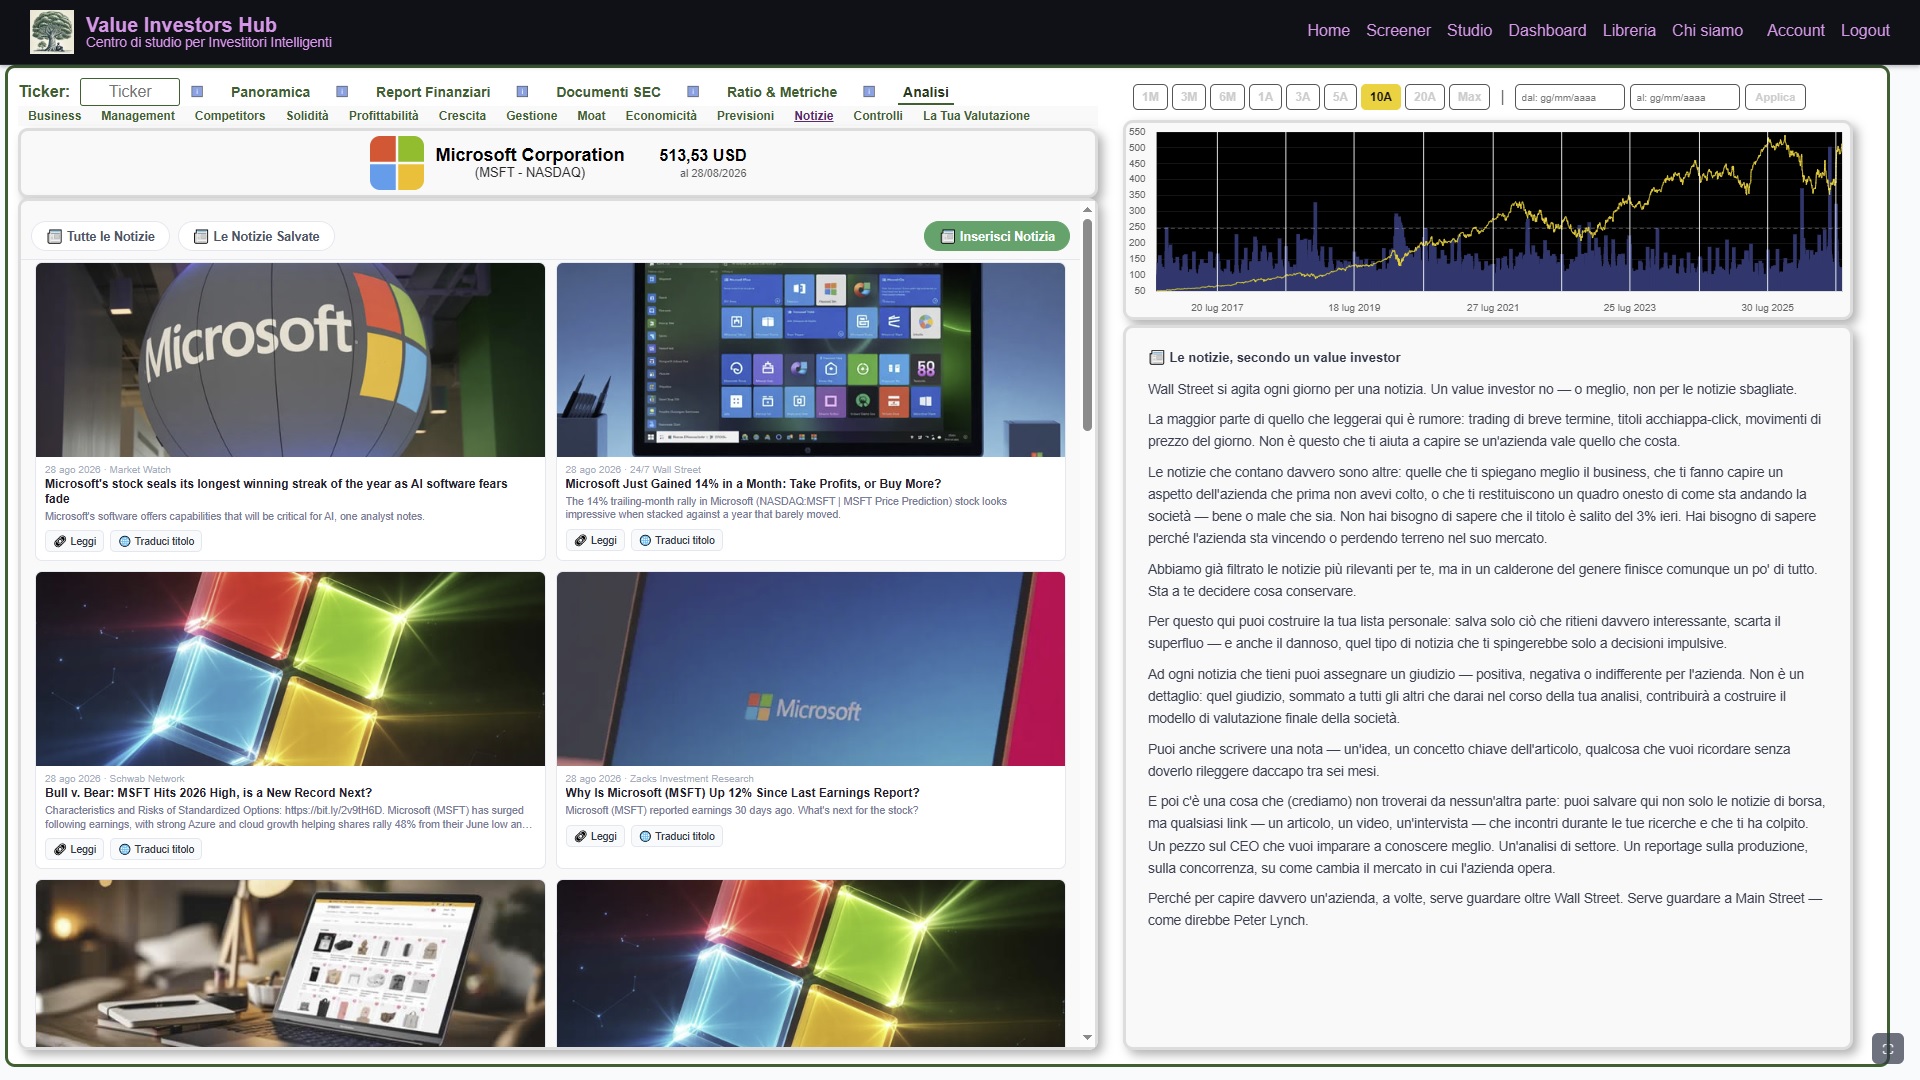Image resolution: width=1920 pixels, height=1080 pixels.
Task: Open the Report Finanziari tab
Action: (x=433, y=92)
